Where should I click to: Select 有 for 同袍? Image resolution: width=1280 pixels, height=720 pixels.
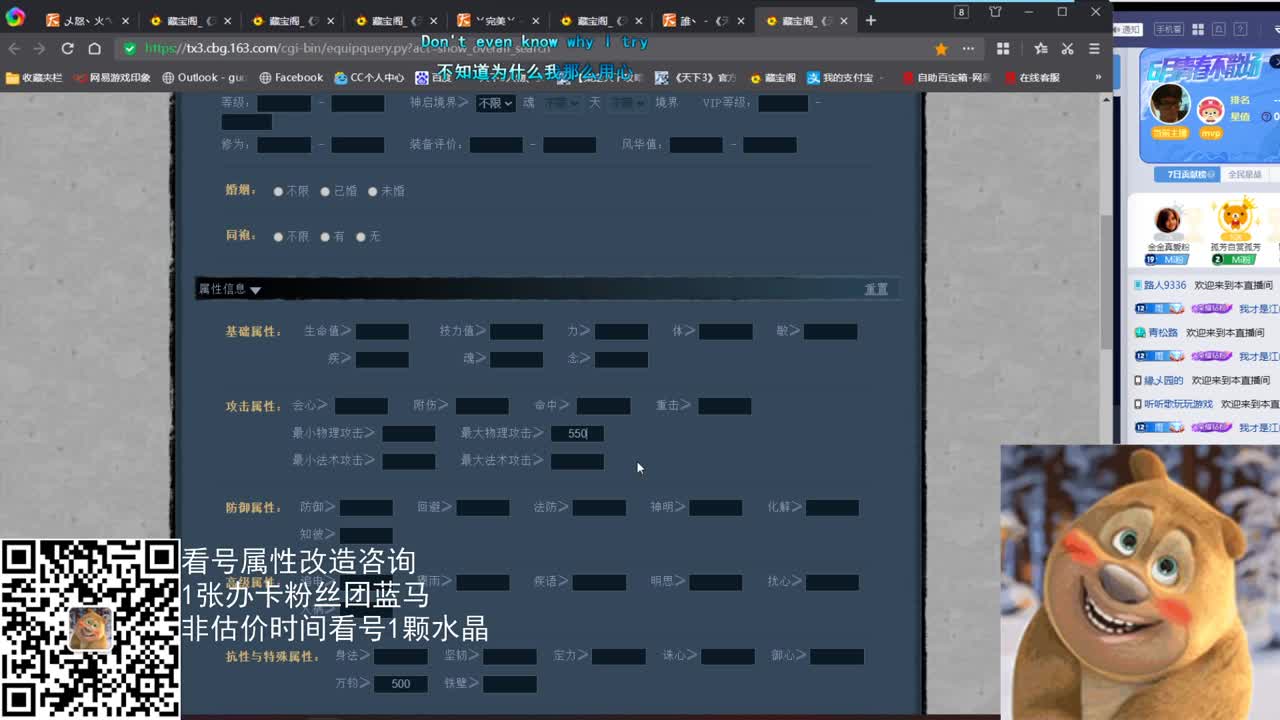[325, 237]
